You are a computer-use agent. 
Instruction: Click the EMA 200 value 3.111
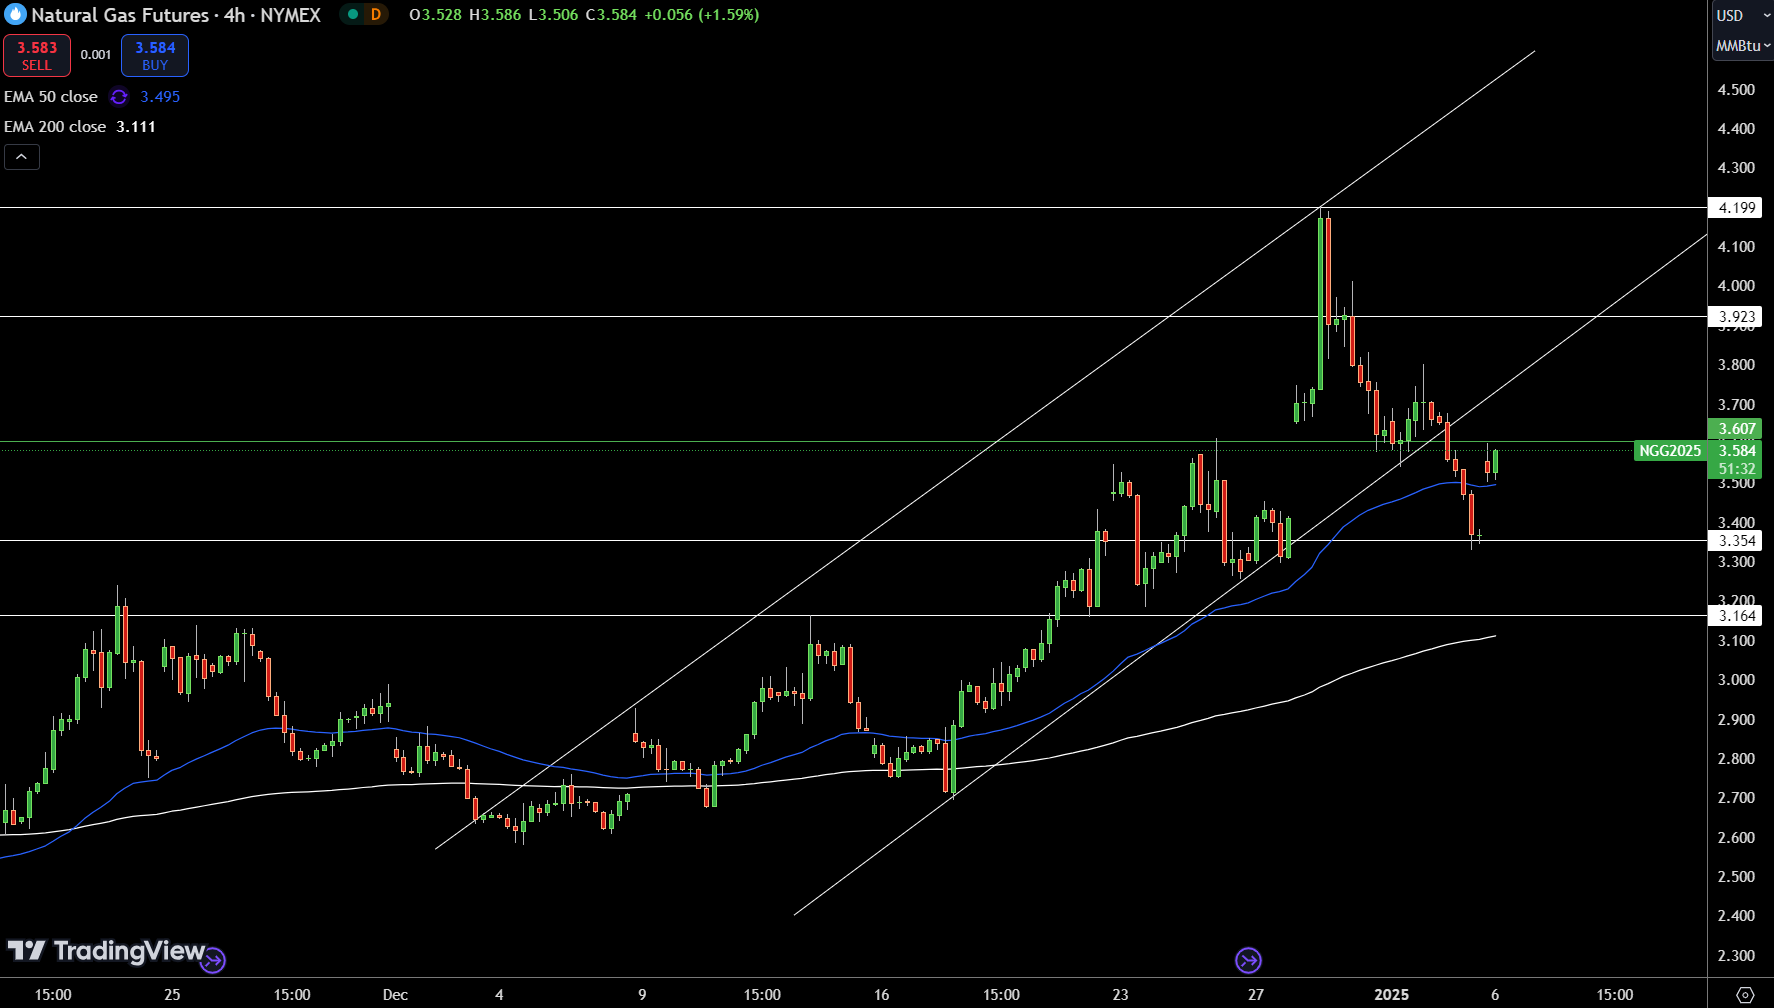(x=136, y=127)
